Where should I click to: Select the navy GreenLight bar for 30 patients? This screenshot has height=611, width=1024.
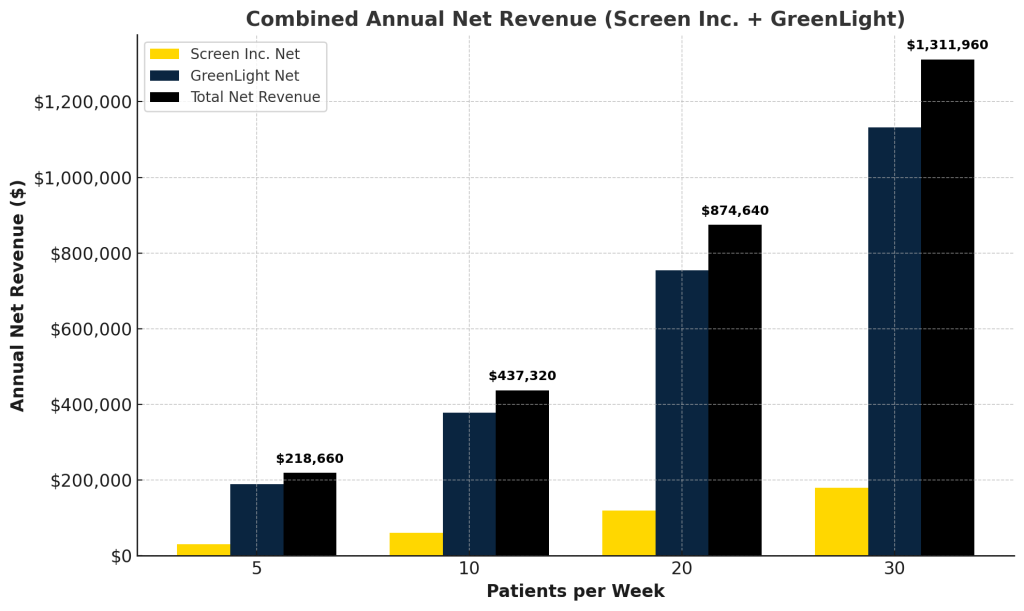[x=894, y=342]
